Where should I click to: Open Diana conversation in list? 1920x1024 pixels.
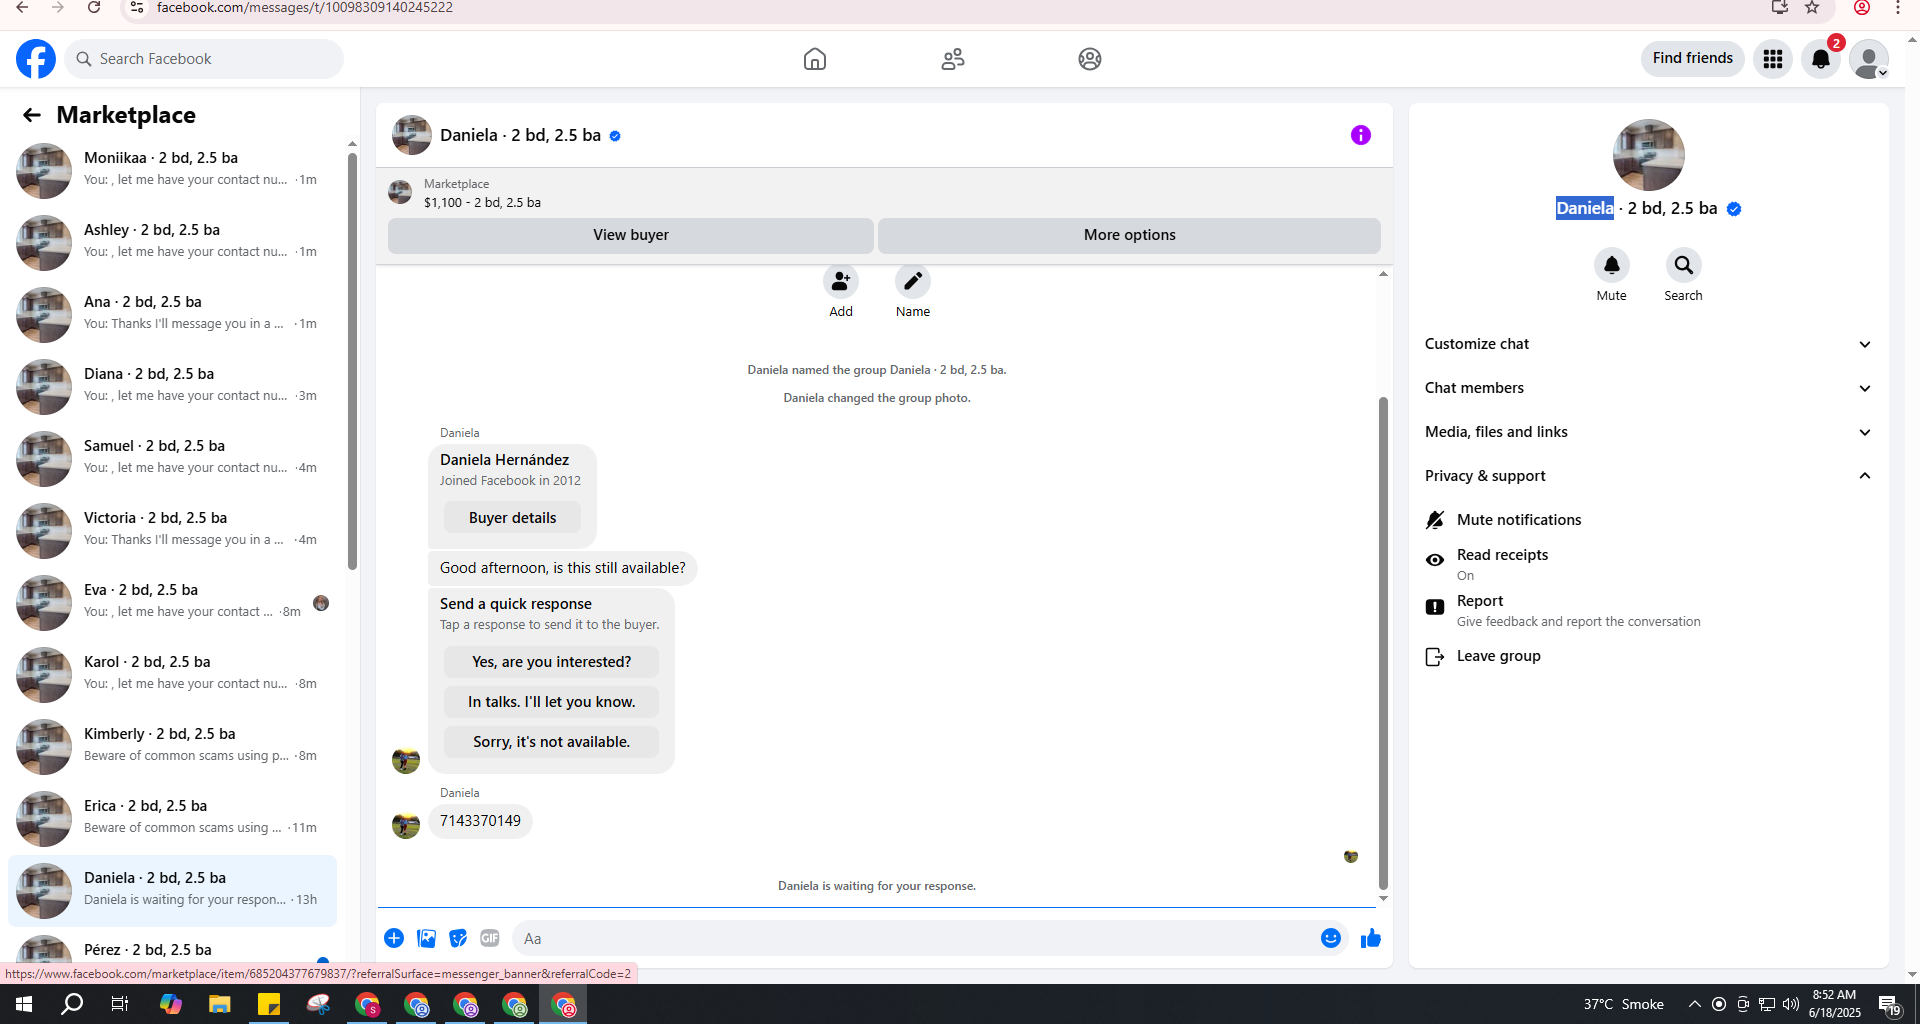tap(173, 386)
